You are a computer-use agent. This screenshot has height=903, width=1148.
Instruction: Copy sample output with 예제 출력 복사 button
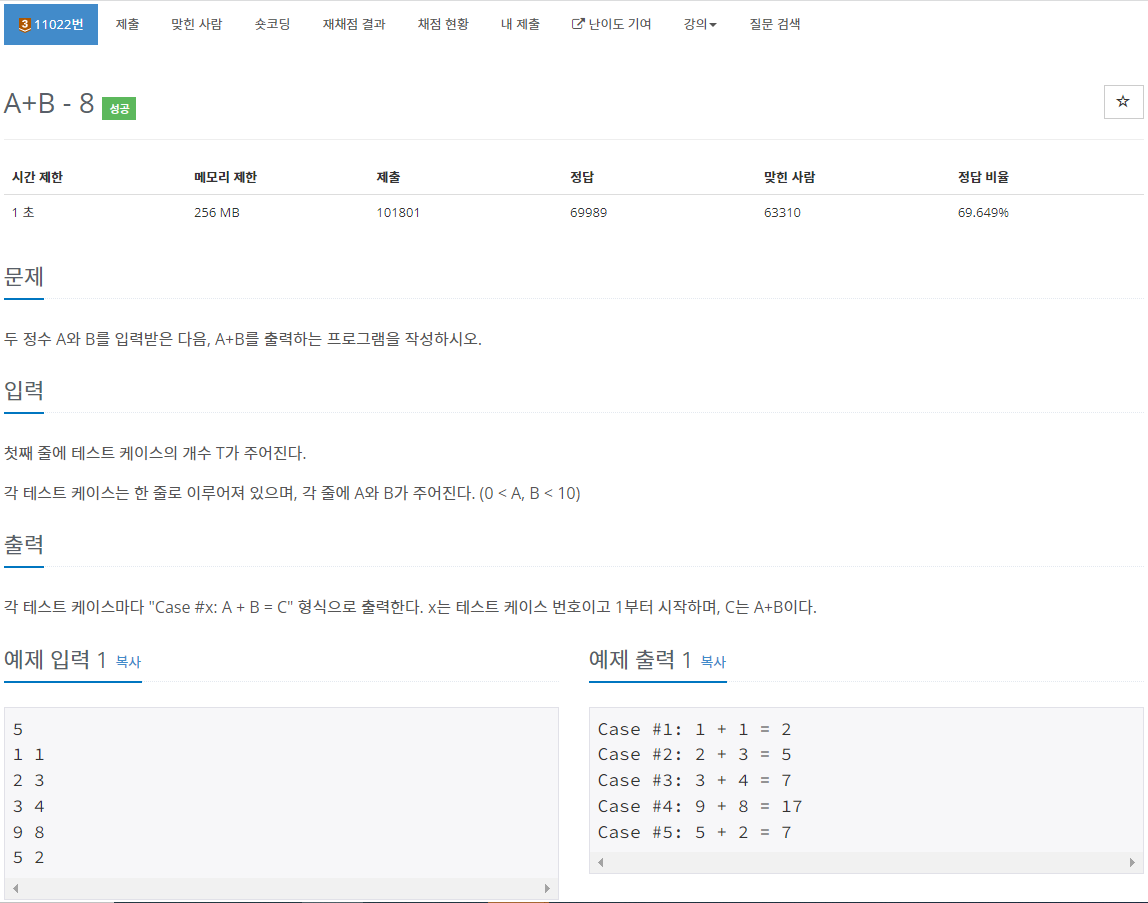(x=715, y=662)
